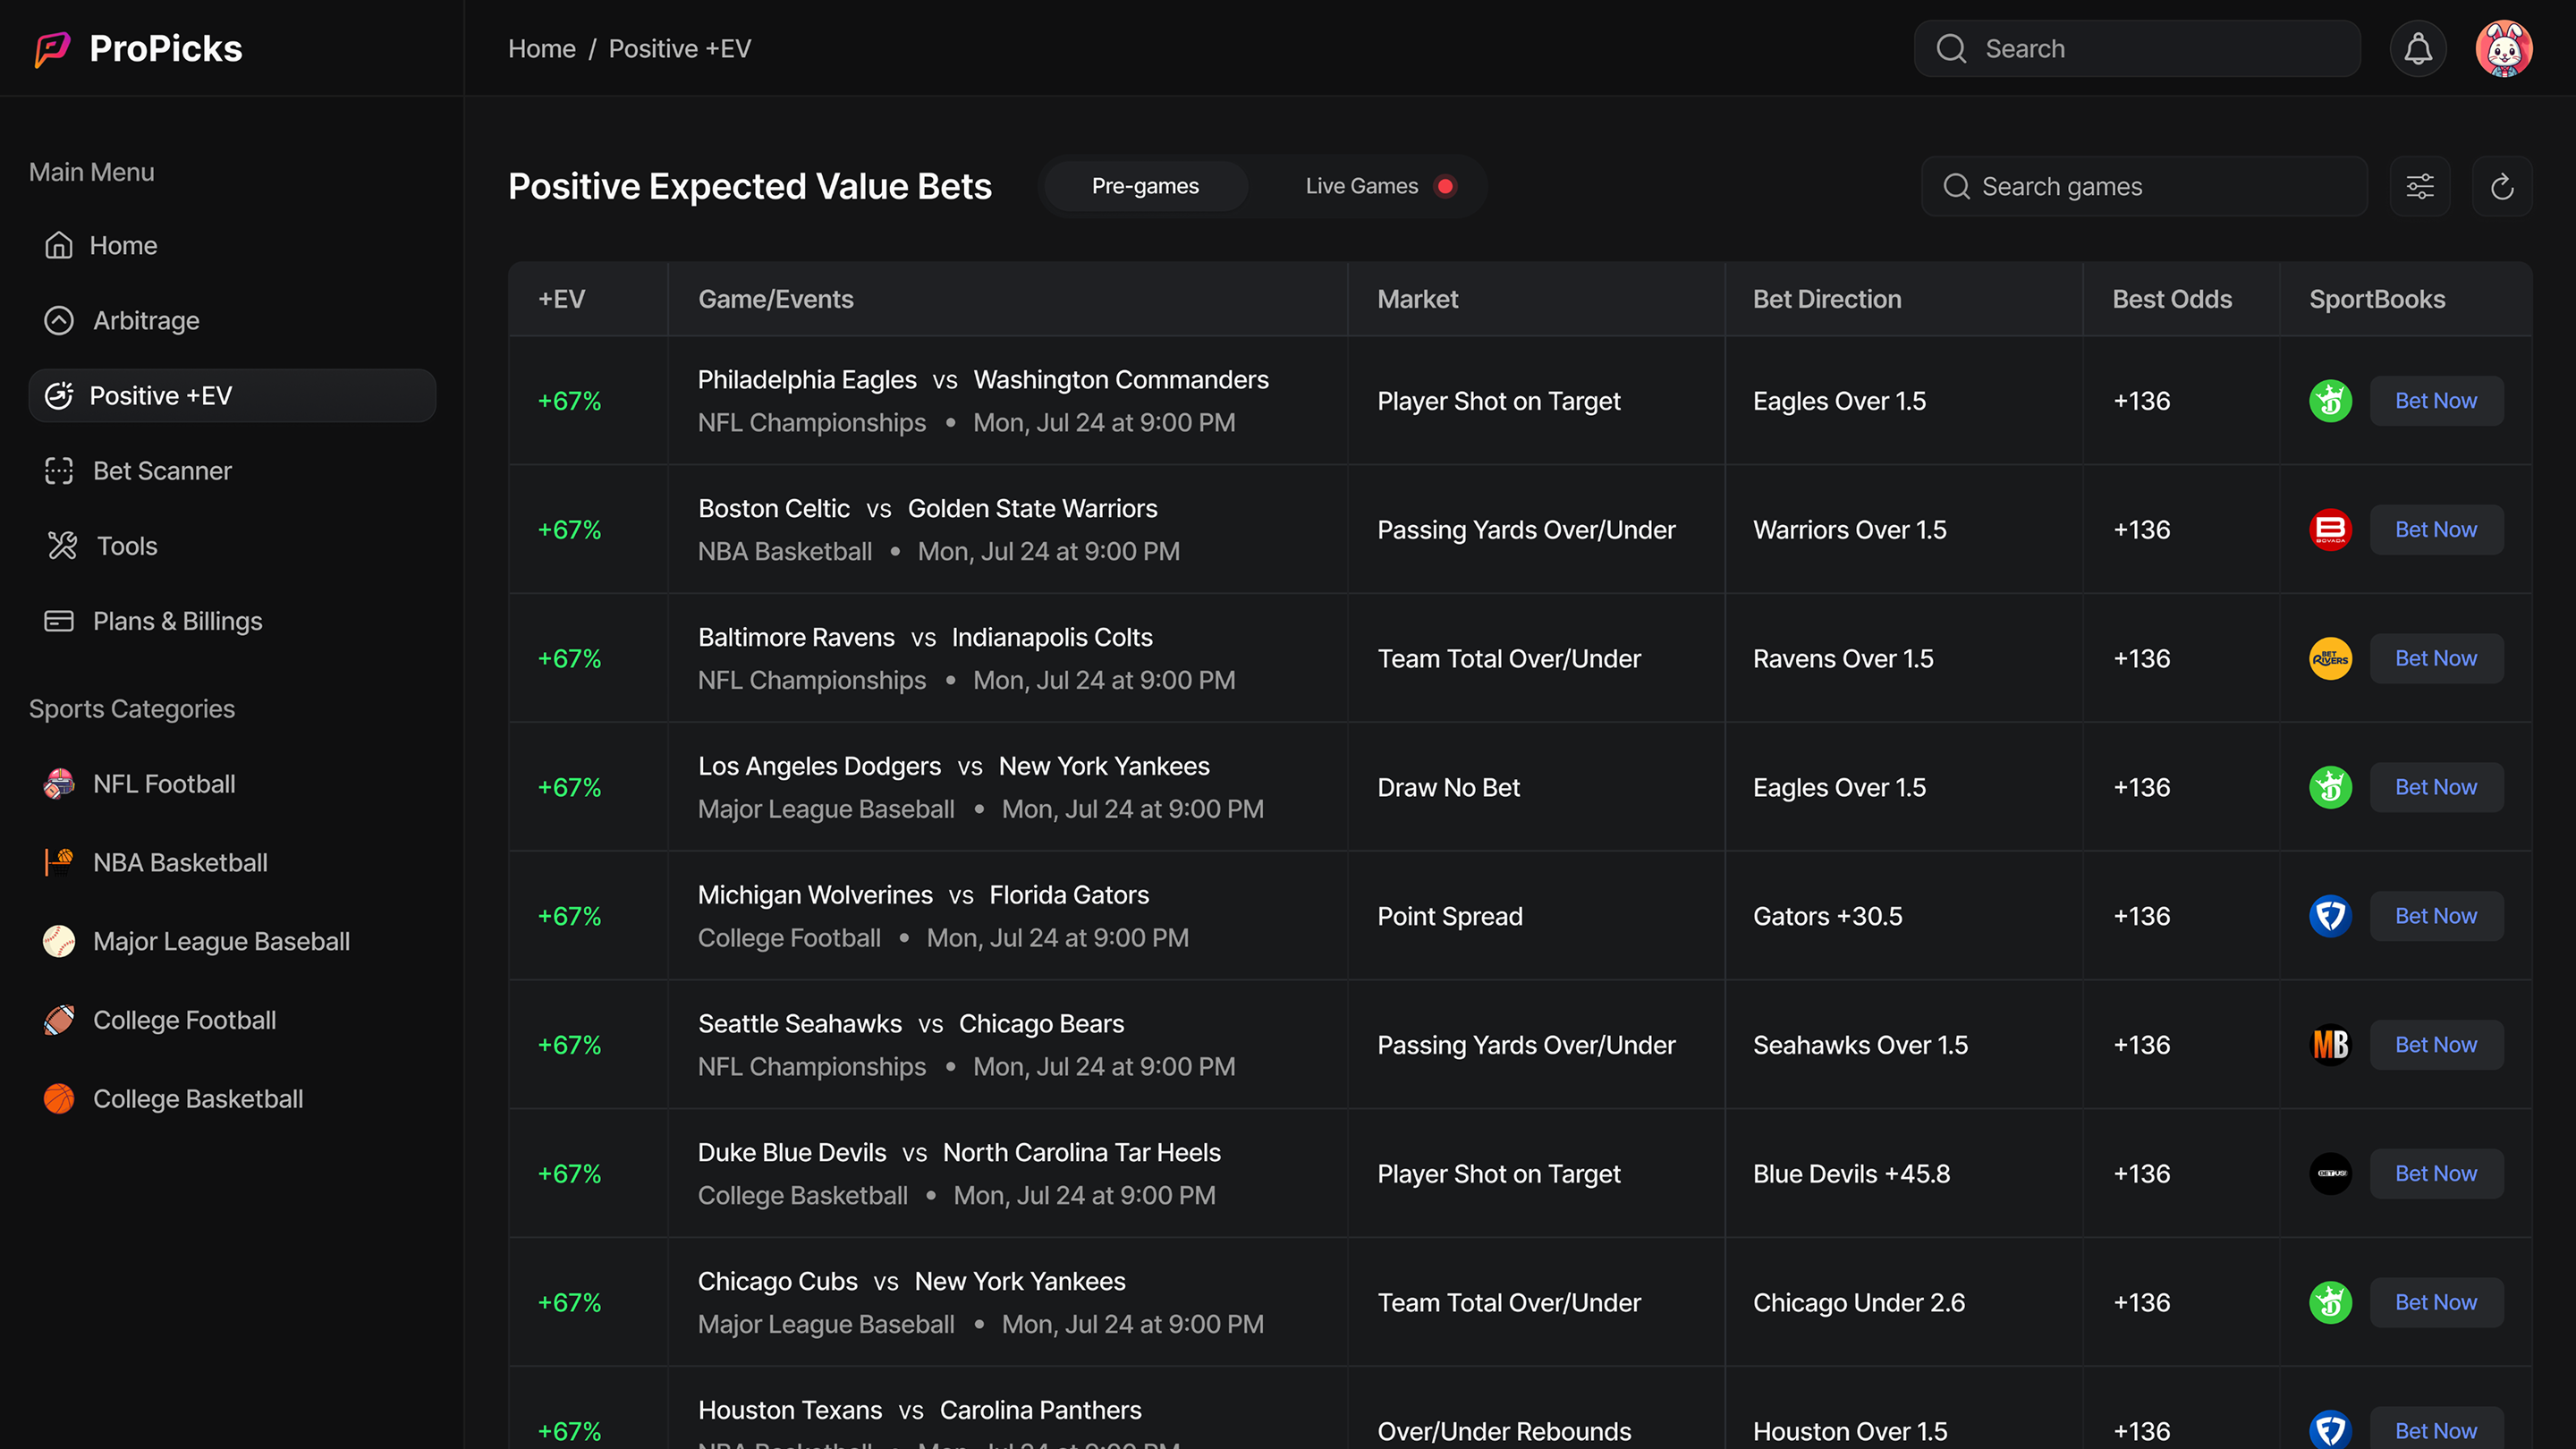Screen dimensions: 2576x1449
Task: Click Home breadcrumb link
Action: pyautogui.click(x=541, y=48)
